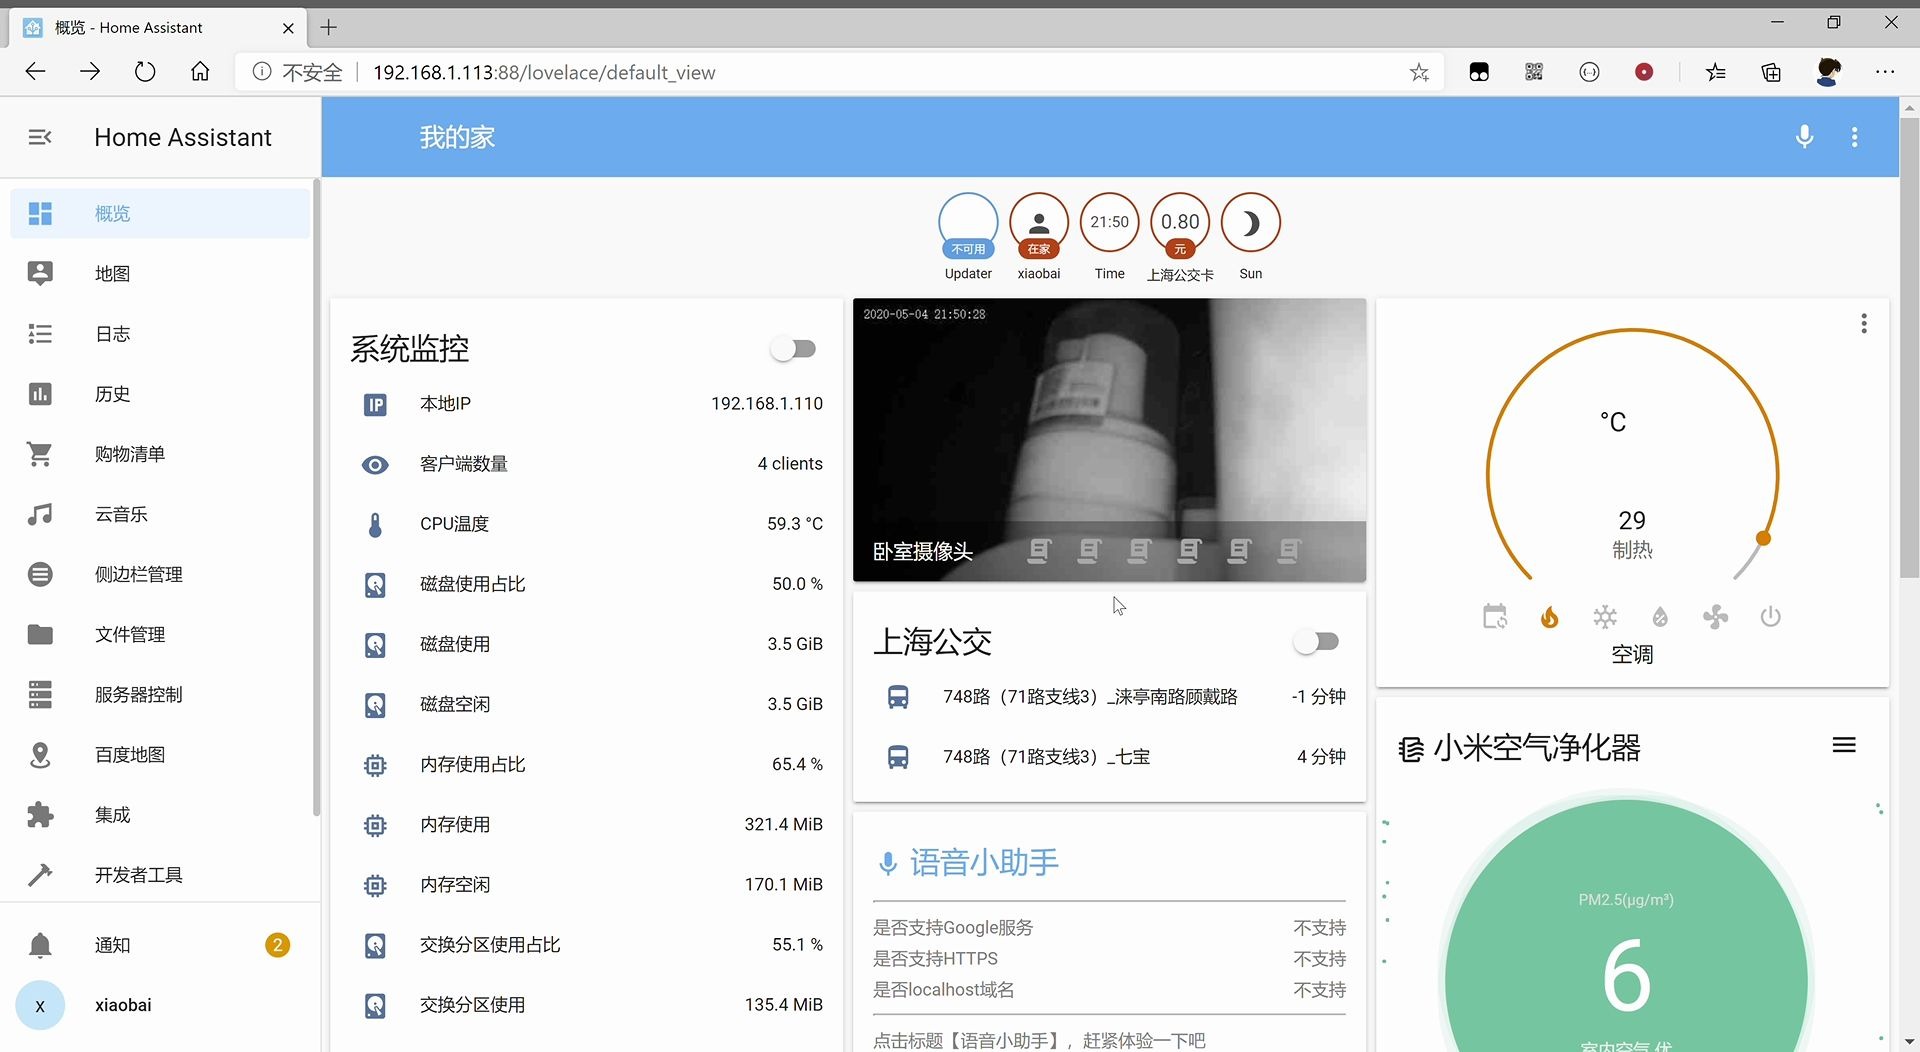1920x1052 pixels.
Task: Open the 小米空气净化器 hamburger menu
Action: (1844, 745)
